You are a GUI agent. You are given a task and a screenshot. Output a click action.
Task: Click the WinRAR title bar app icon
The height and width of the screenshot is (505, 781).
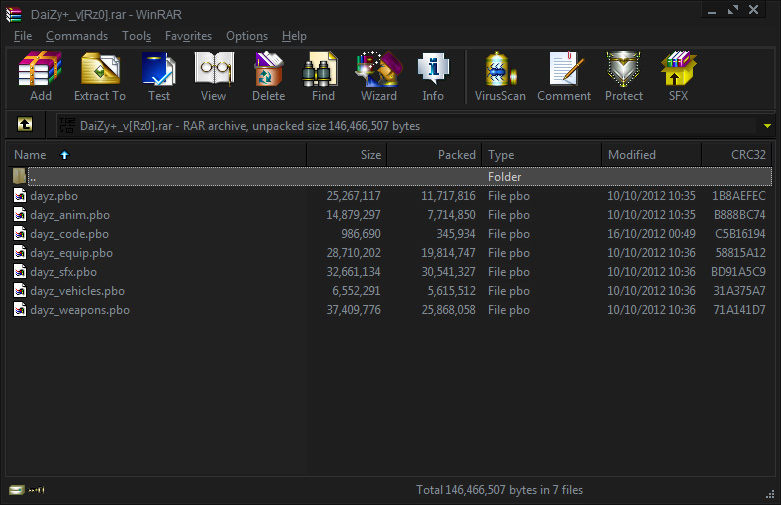click(14, 14)
